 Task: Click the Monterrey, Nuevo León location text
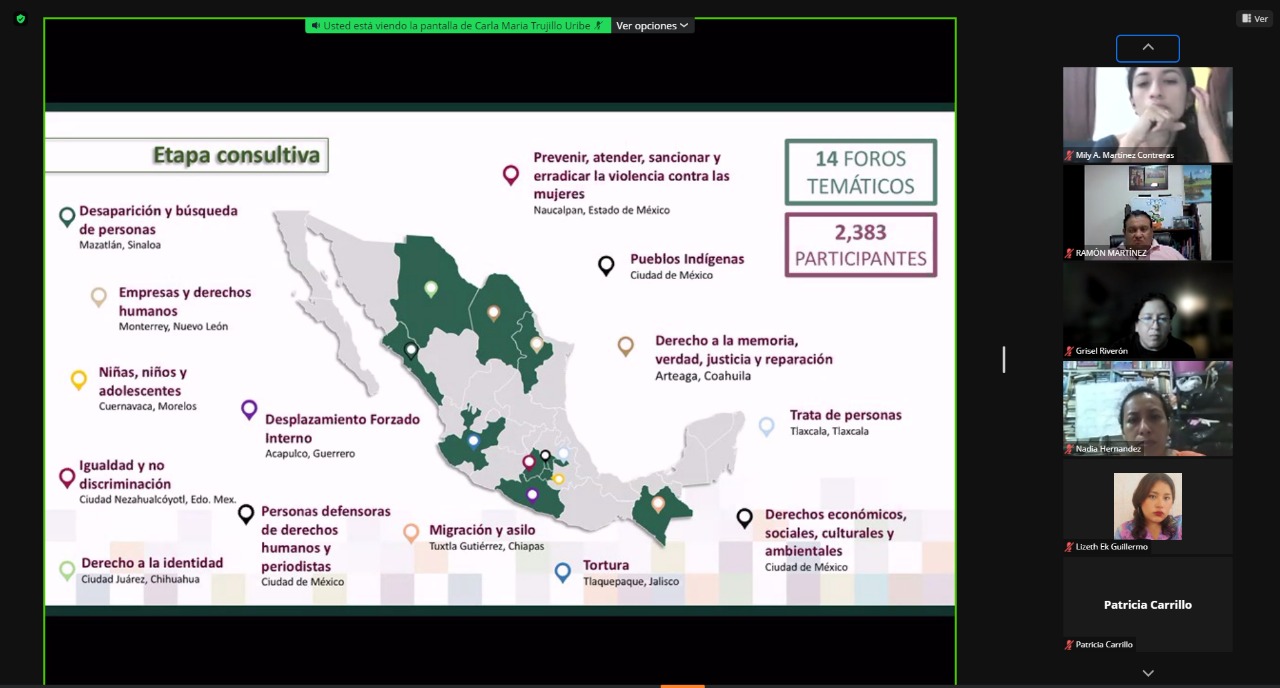pyautogui.click(x=173, y=327)
